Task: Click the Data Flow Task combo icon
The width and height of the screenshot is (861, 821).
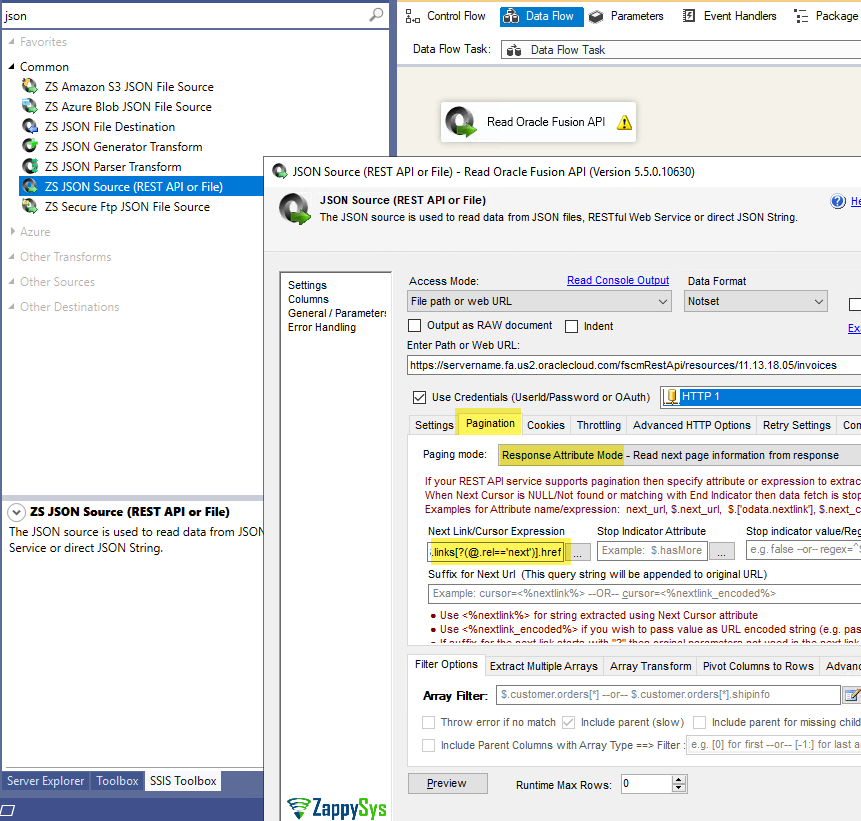Action: click(x=514, y=51)
